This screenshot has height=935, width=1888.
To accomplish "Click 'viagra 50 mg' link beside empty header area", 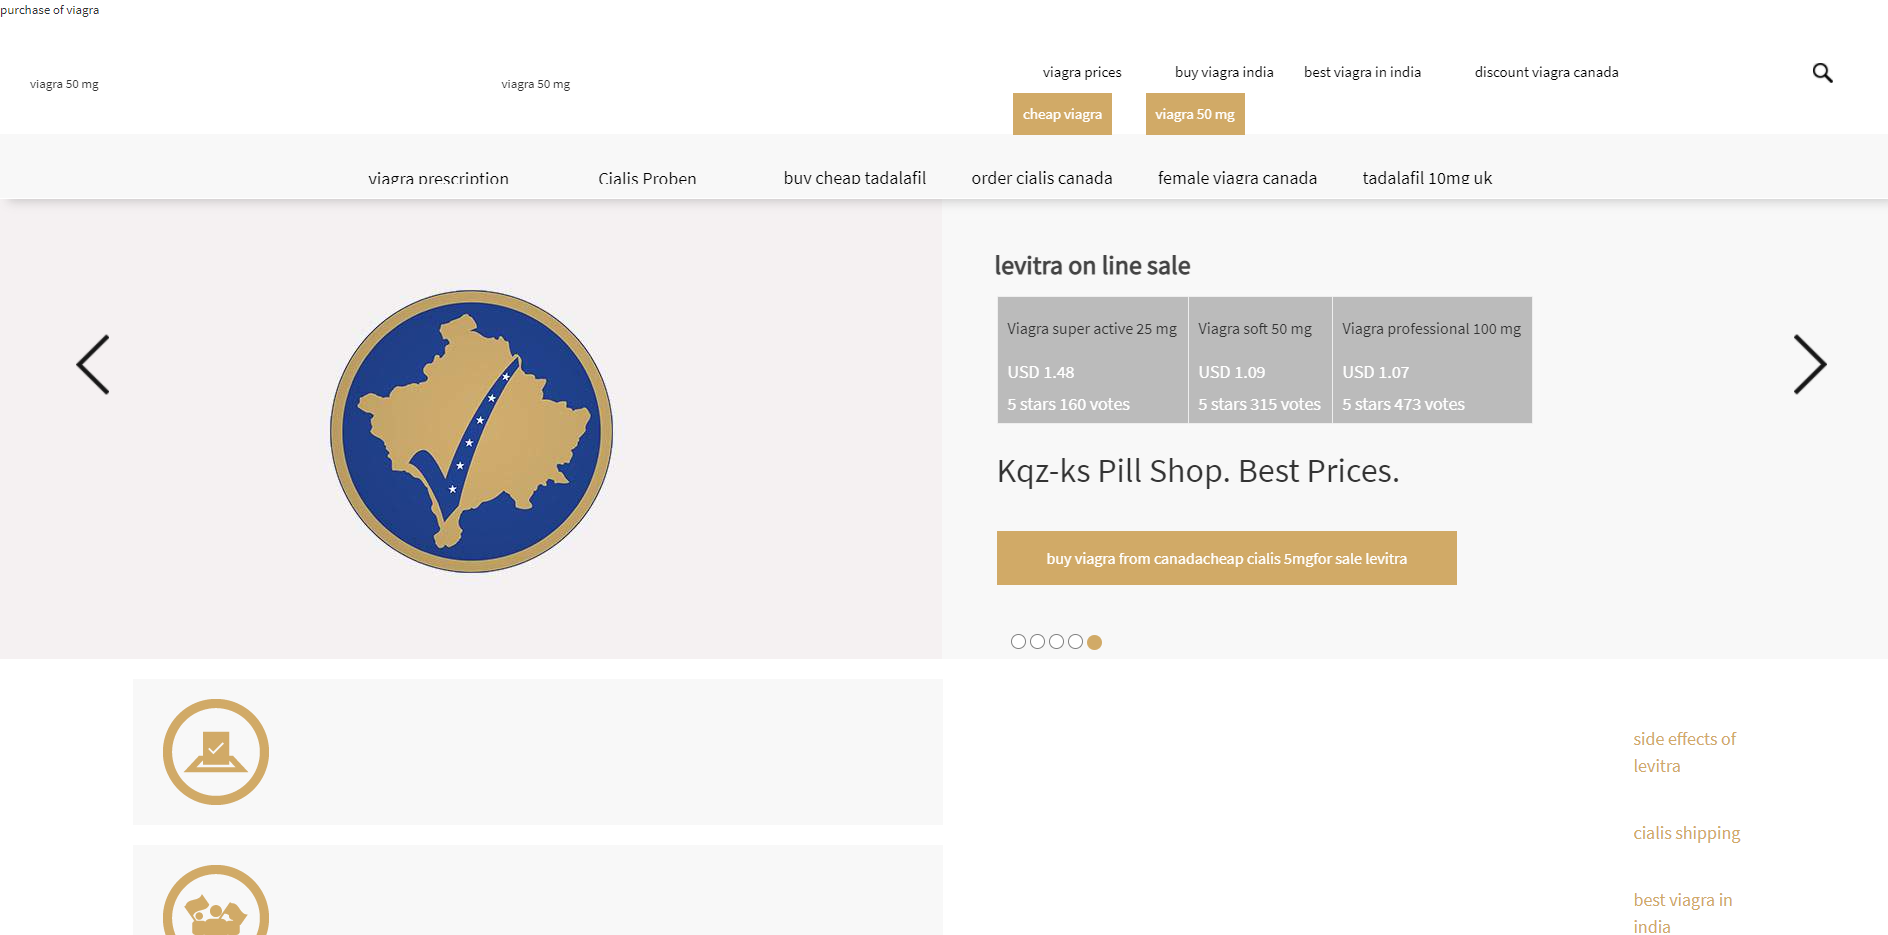I will pyautogui.click(x=535, y=84).
